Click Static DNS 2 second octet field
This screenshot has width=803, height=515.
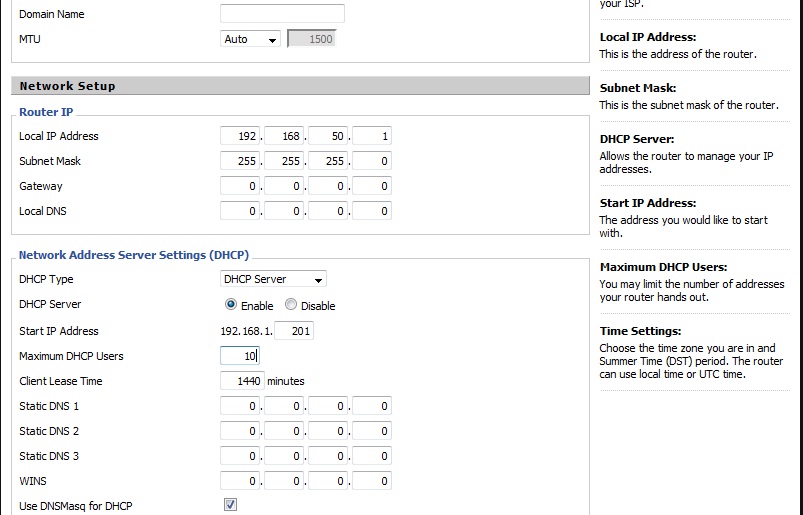click(x=284, y=431)
